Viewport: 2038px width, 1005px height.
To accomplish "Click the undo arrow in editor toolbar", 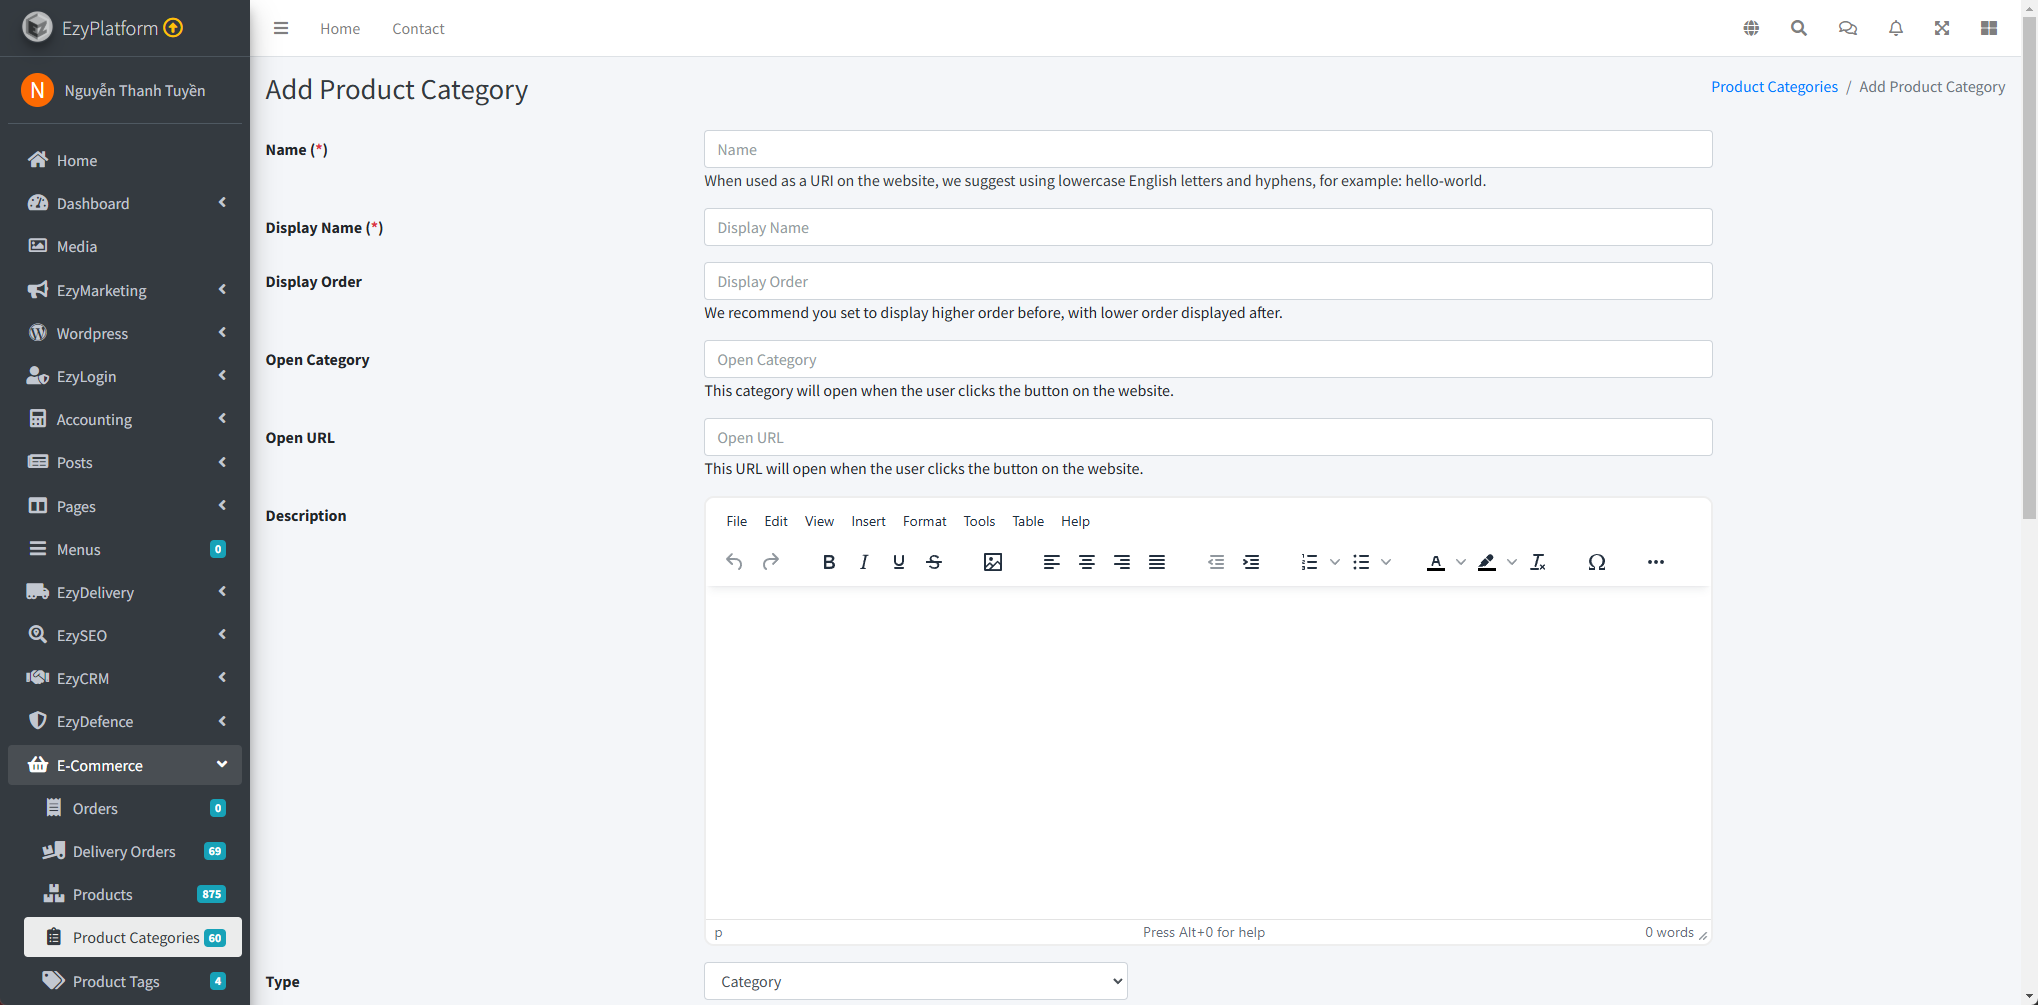I will coord(734,562).
